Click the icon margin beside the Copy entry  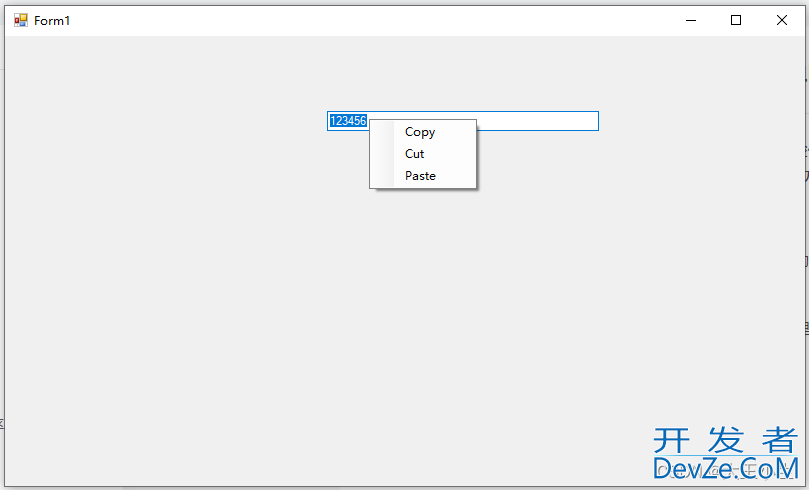382,132
